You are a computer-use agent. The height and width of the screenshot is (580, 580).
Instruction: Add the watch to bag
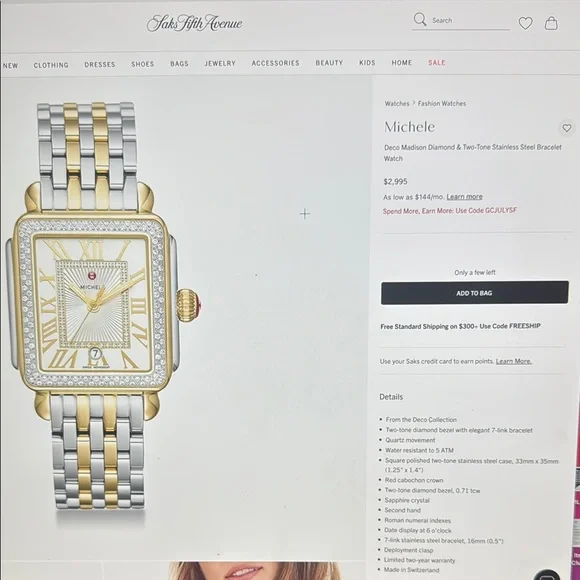[x=475, y=293]
